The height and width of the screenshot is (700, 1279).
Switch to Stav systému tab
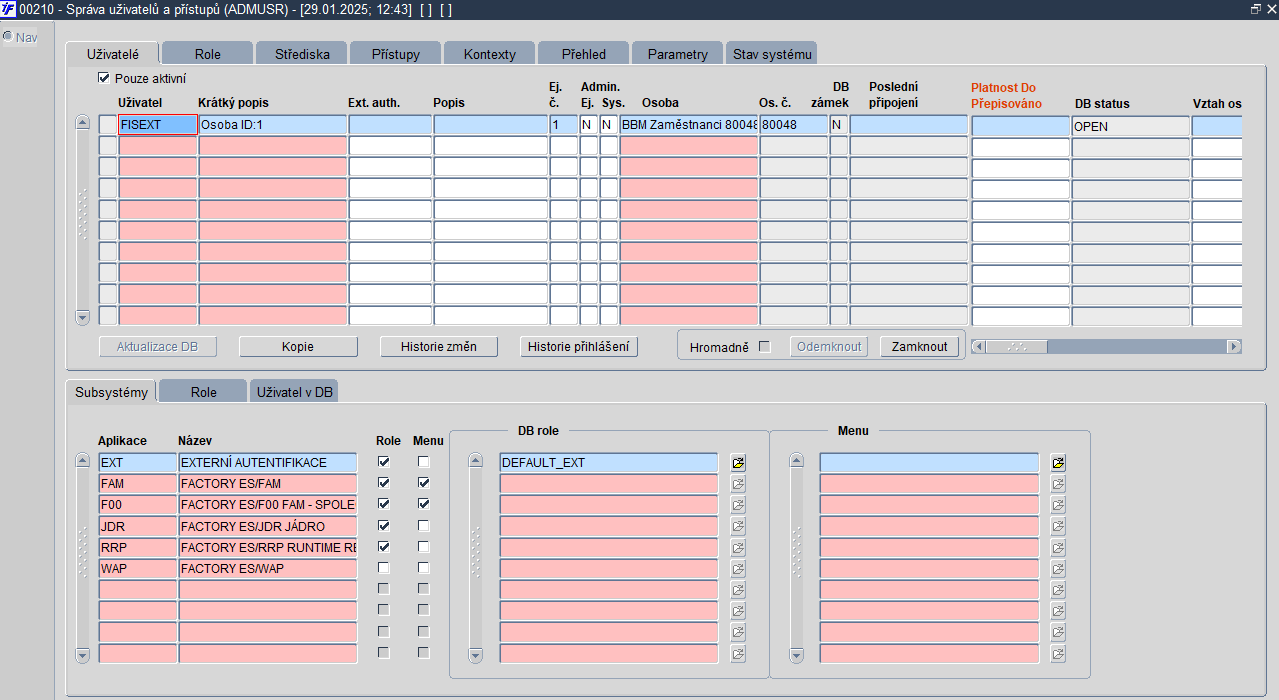pyautogui.click(x=772, y=54)
